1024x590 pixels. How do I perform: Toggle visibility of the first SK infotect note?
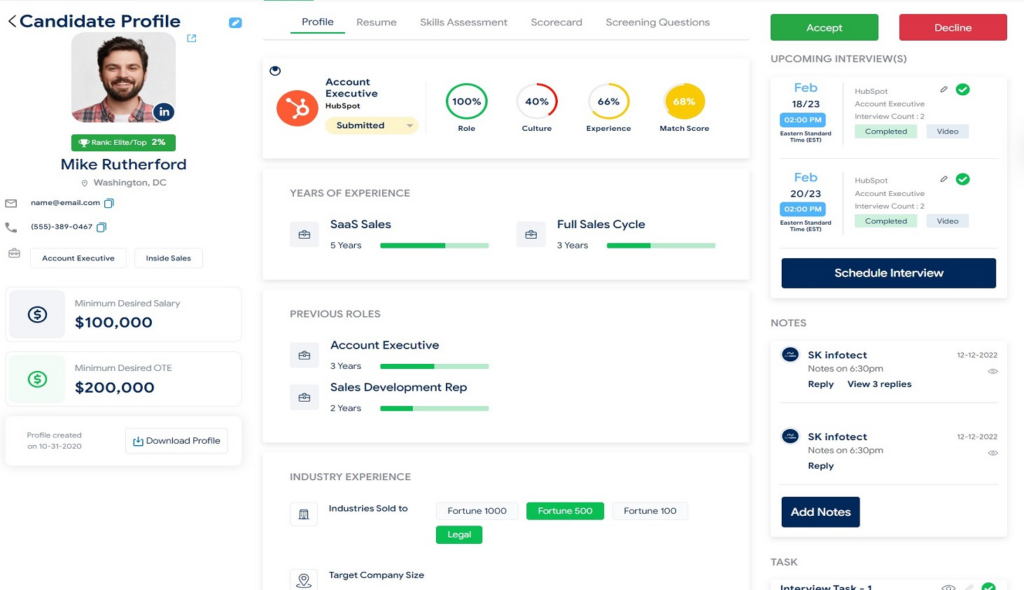[x=993, y=371]
